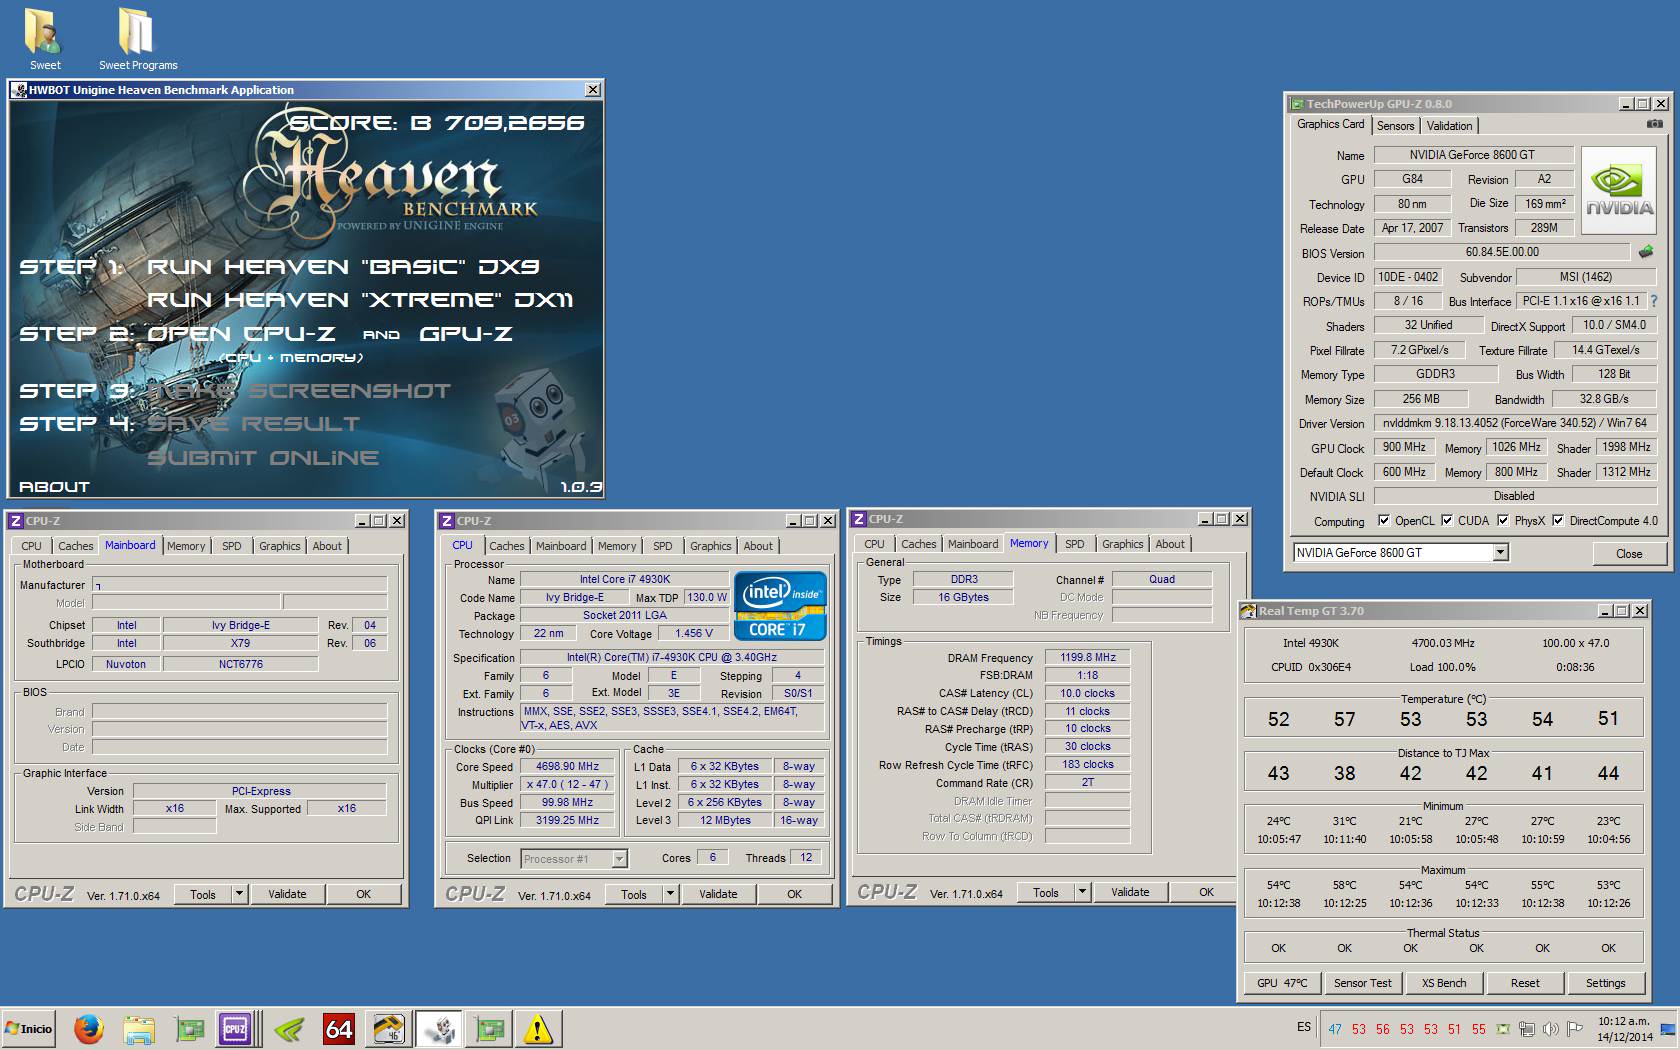1680x1050 pixels.
Task: Open Caches tab in Mainboard CPU-Z window
Action: coord(75,546)
